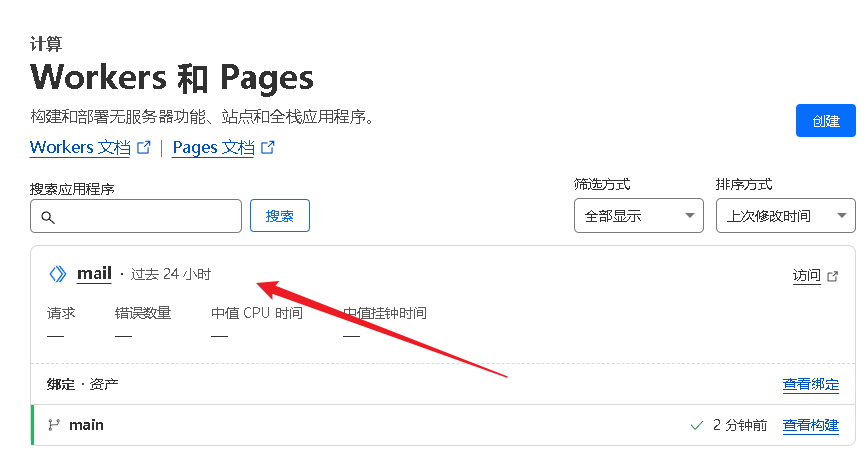
Task: Click the git branch icon beside main
Action: click(54, 425)
